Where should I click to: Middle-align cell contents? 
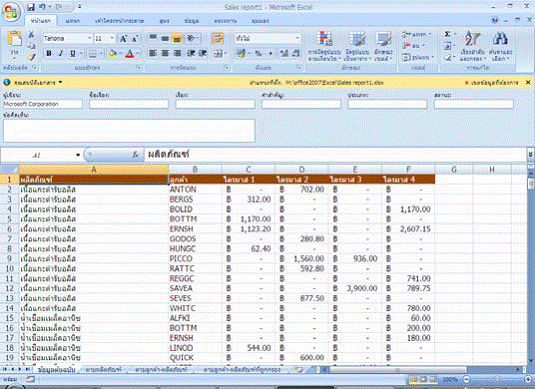pos(165,38)
